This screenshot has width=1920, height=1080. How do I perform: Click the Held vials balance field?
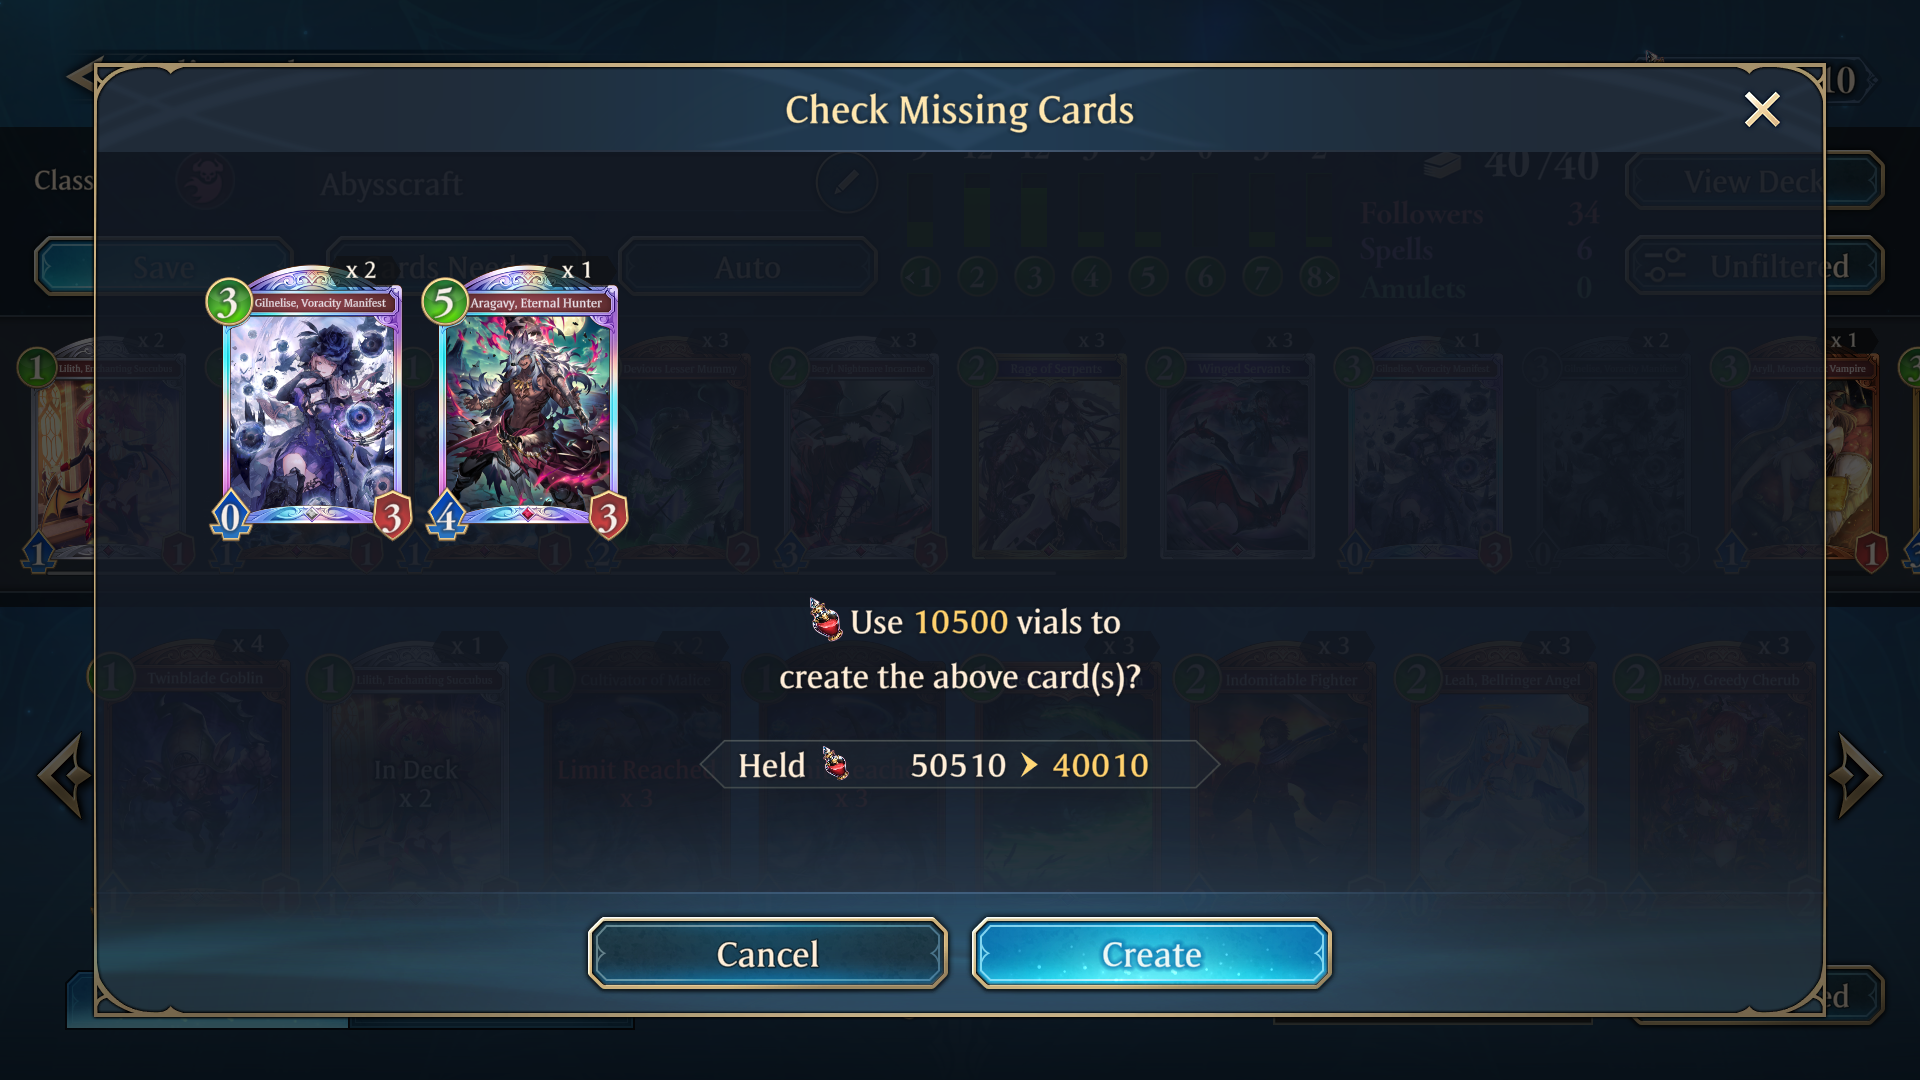point(959,765)
